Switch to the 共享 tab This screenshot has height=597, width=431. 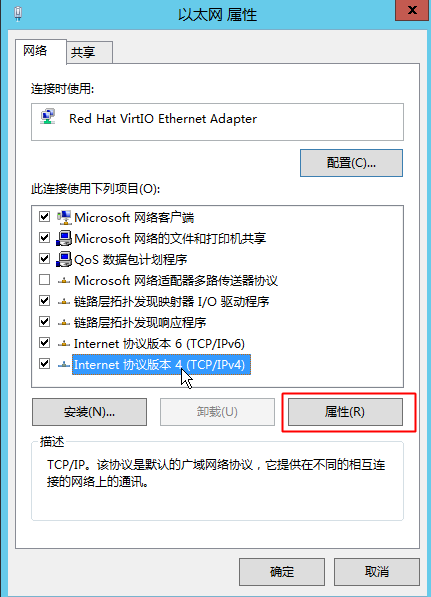(89, 52)
